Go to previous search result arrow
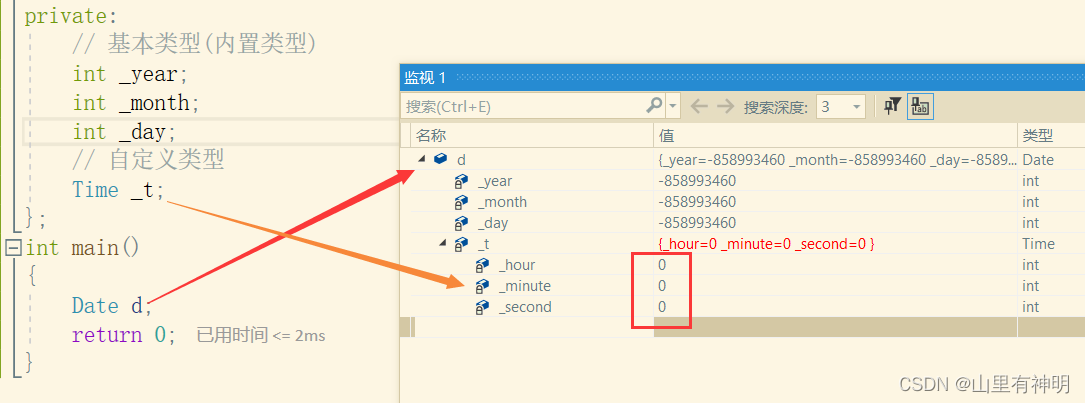Image resolution: width=1085 pixels, height=403 pixels. tap(700, 107)
